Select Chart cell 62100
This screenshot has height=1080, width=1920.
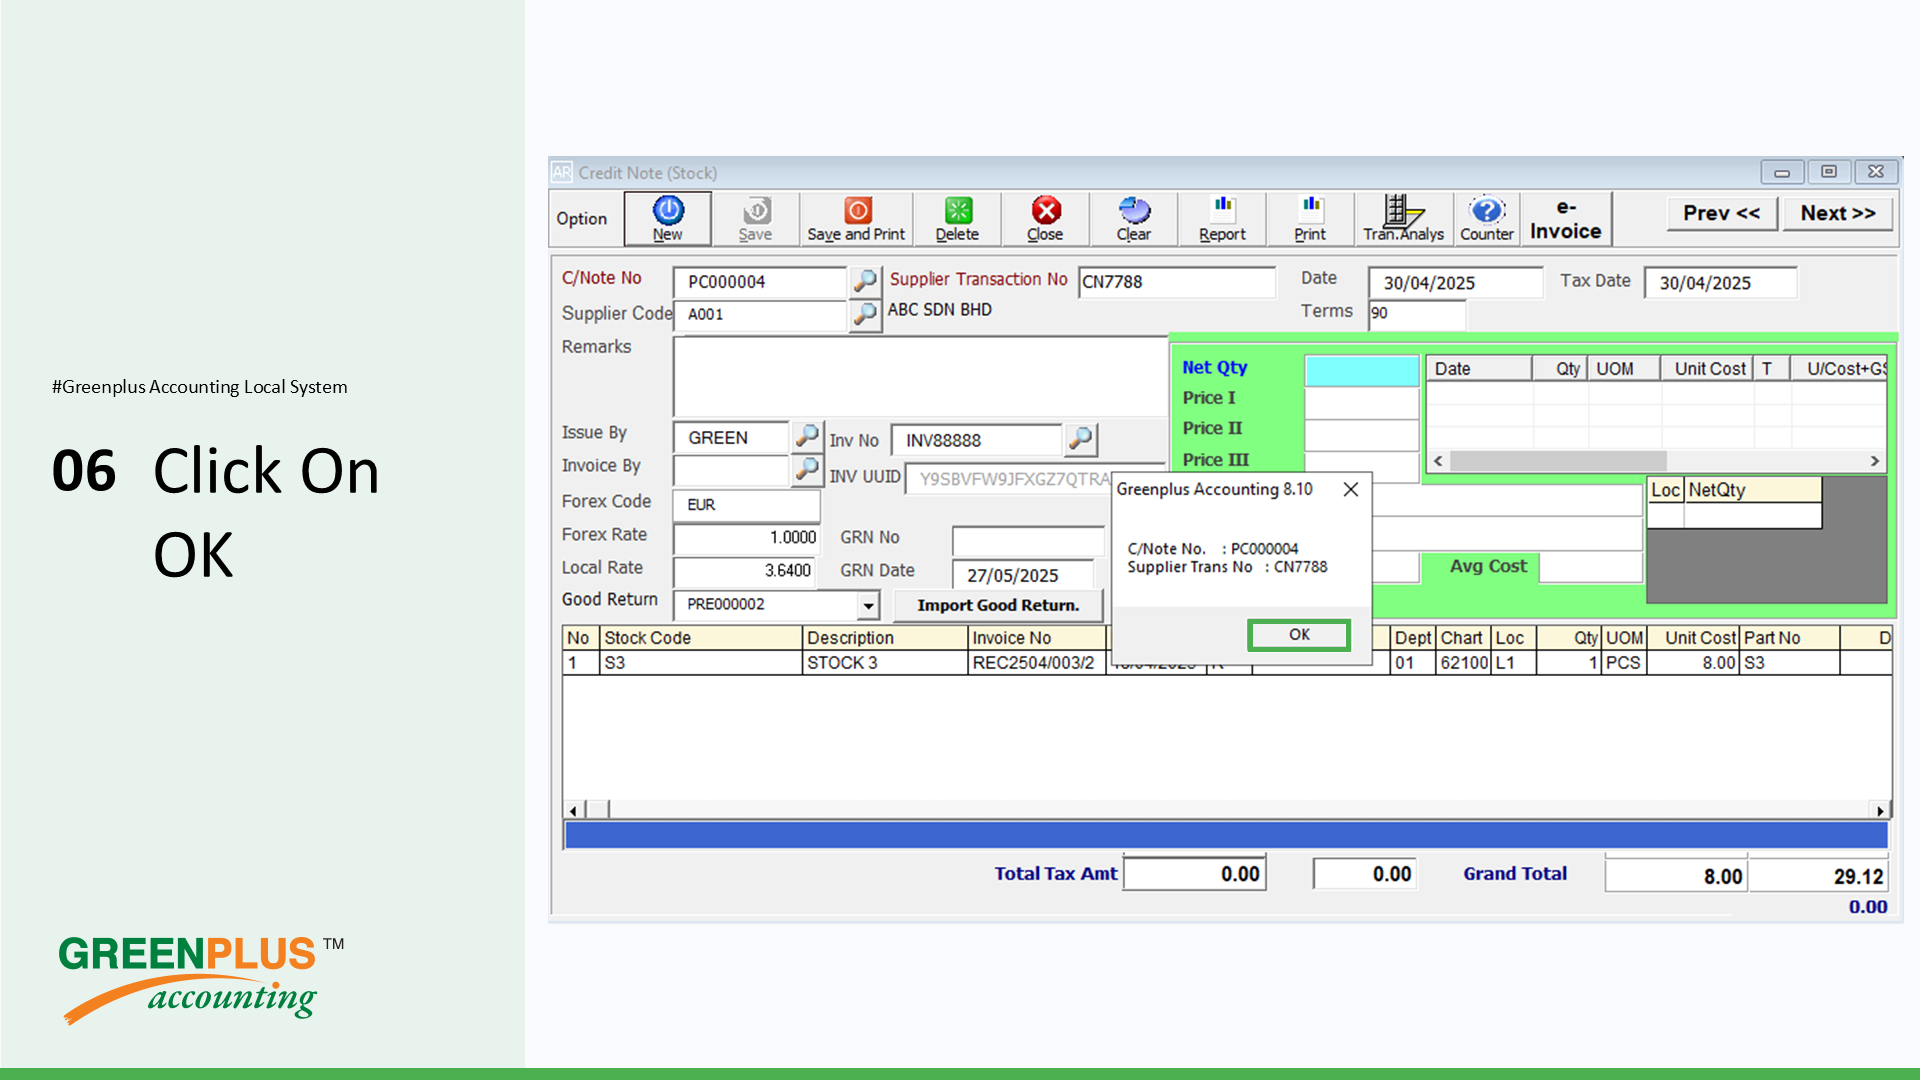tap(1464, 663)
